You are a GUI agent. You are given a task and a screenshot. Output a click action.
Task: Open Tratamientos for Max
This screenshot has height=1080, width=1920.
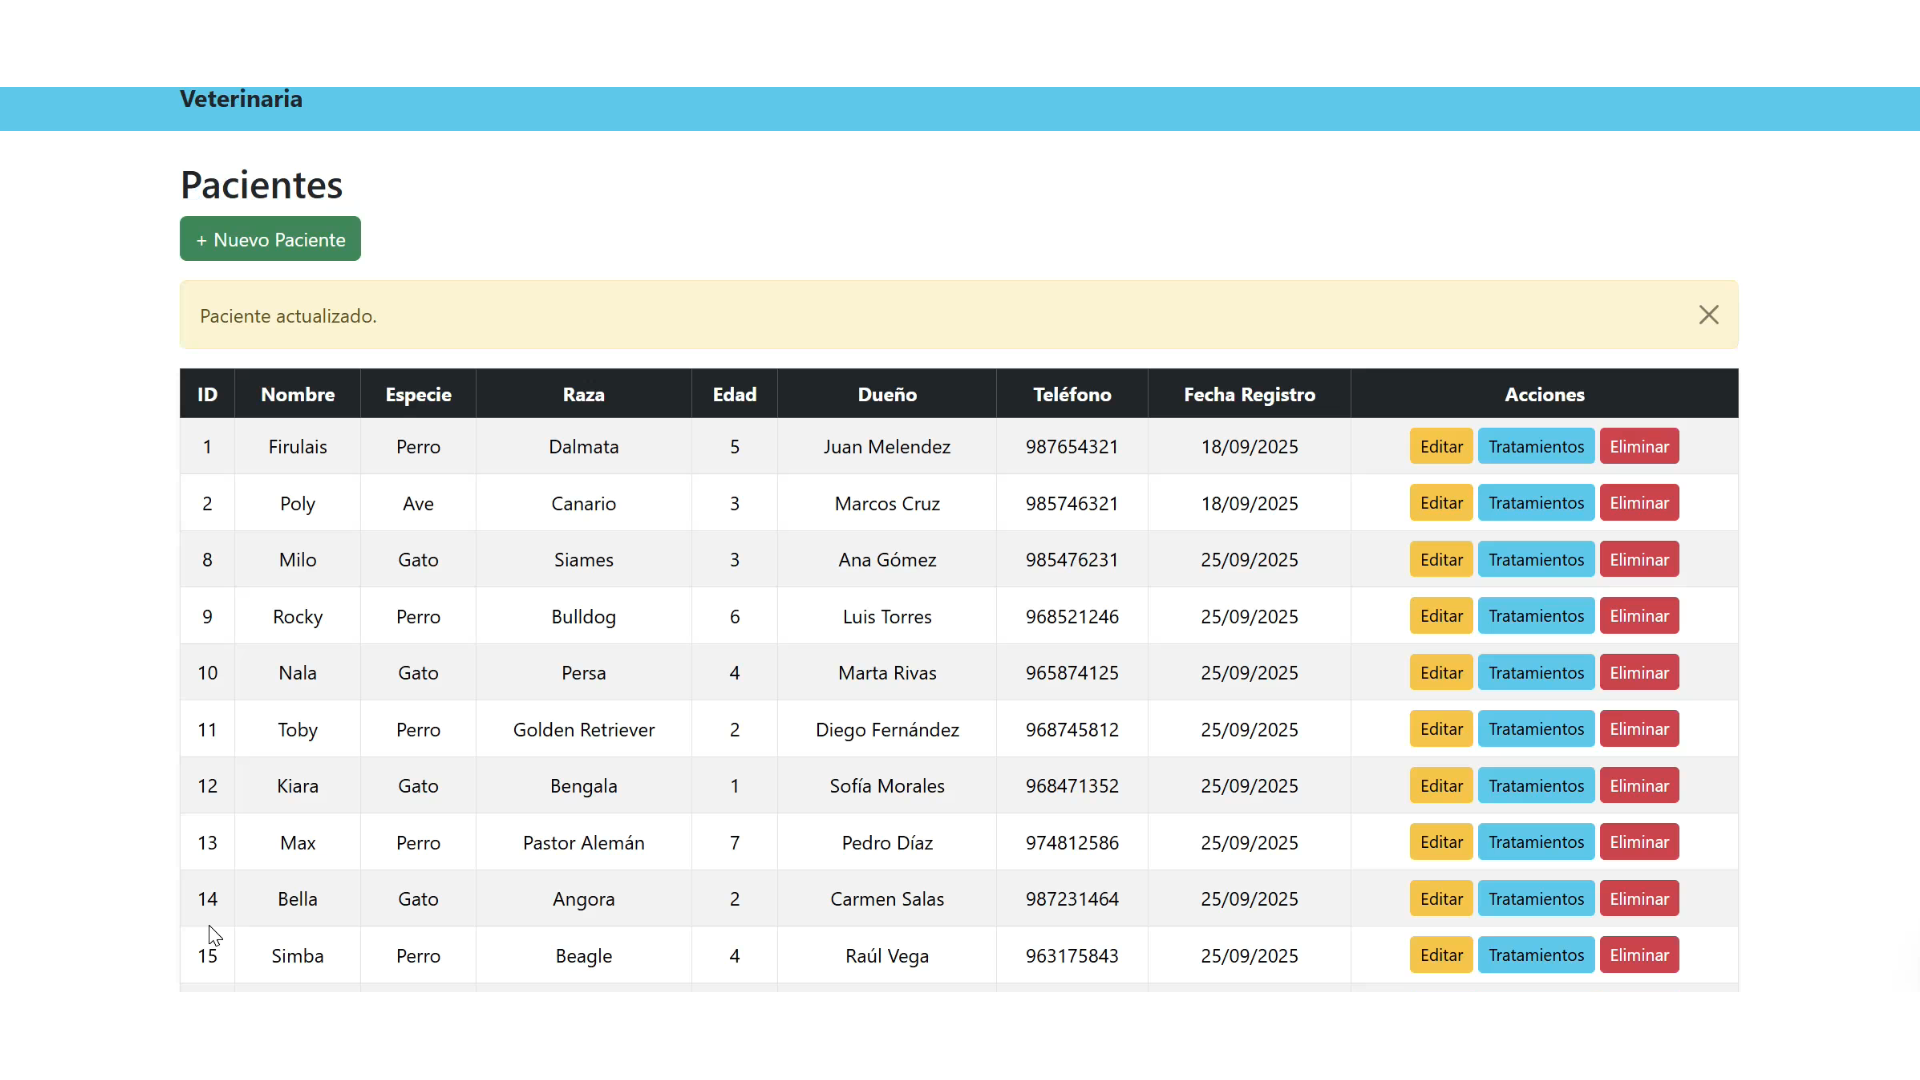pos(1535,842)
